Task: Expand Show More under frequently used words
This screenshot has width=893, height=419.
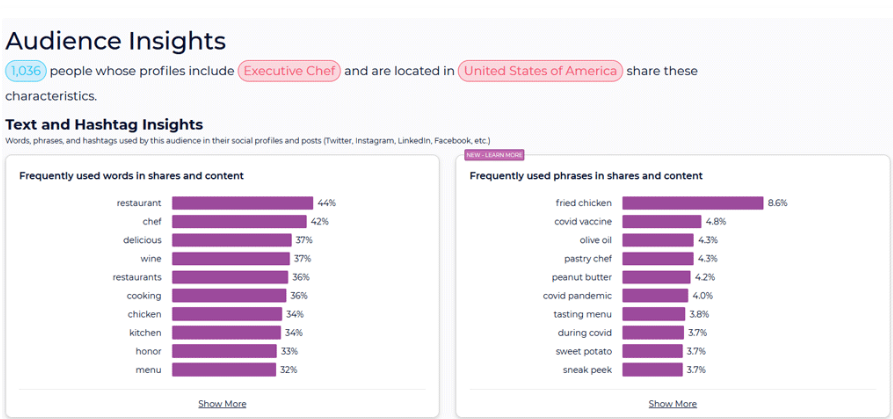Action: pos(222,404)
